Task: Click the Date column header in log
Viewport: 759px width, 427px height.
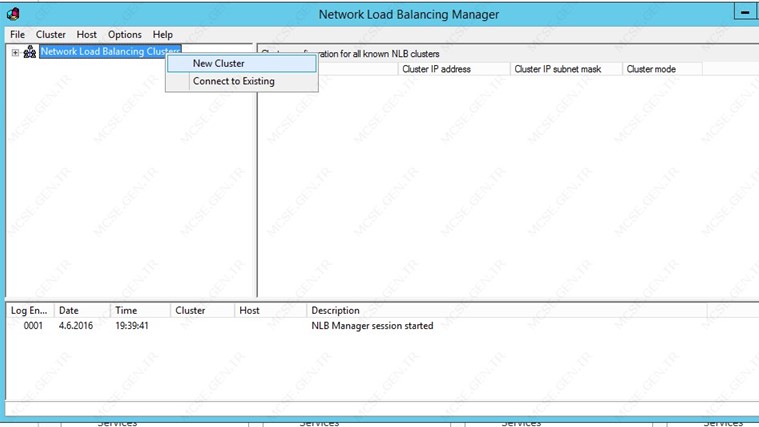Action: pos(82,310)
